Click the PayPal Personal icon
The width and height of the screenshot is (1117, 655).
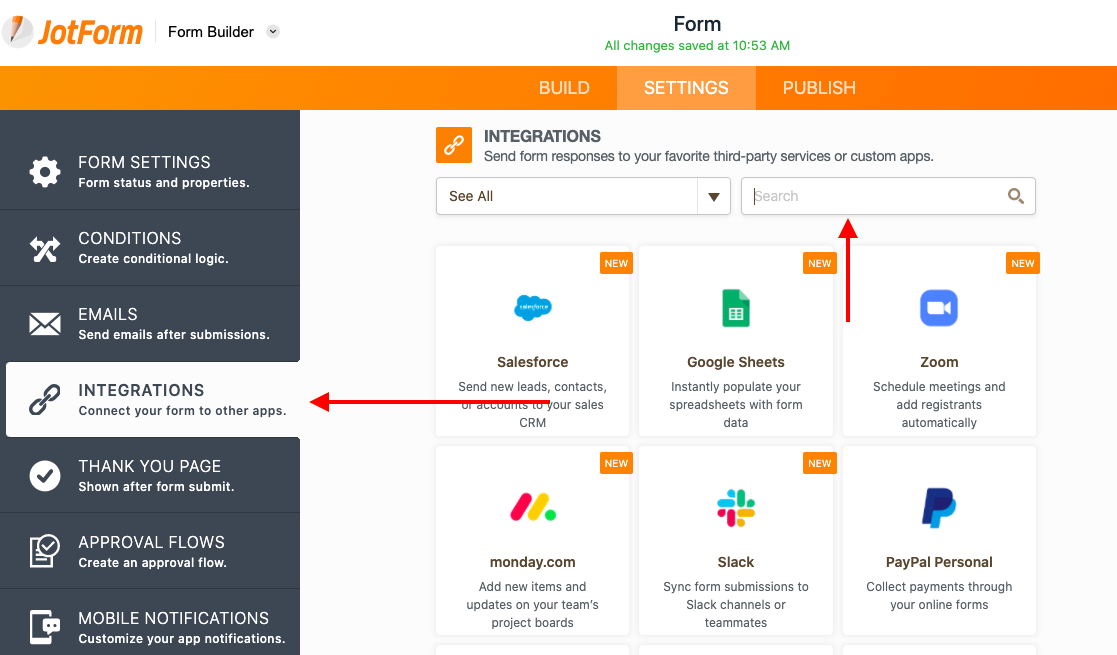[938, 508]
